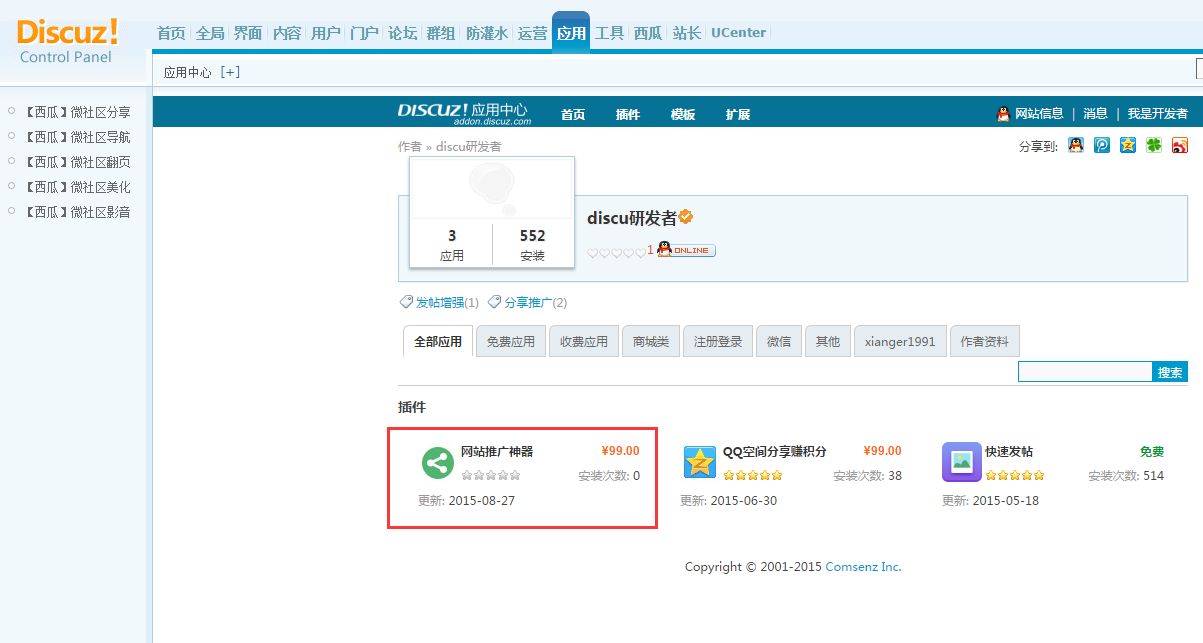Click the 作者 breadcrumb link
This screenshot has height=643, width=1203.
click(x=410, y=146)
